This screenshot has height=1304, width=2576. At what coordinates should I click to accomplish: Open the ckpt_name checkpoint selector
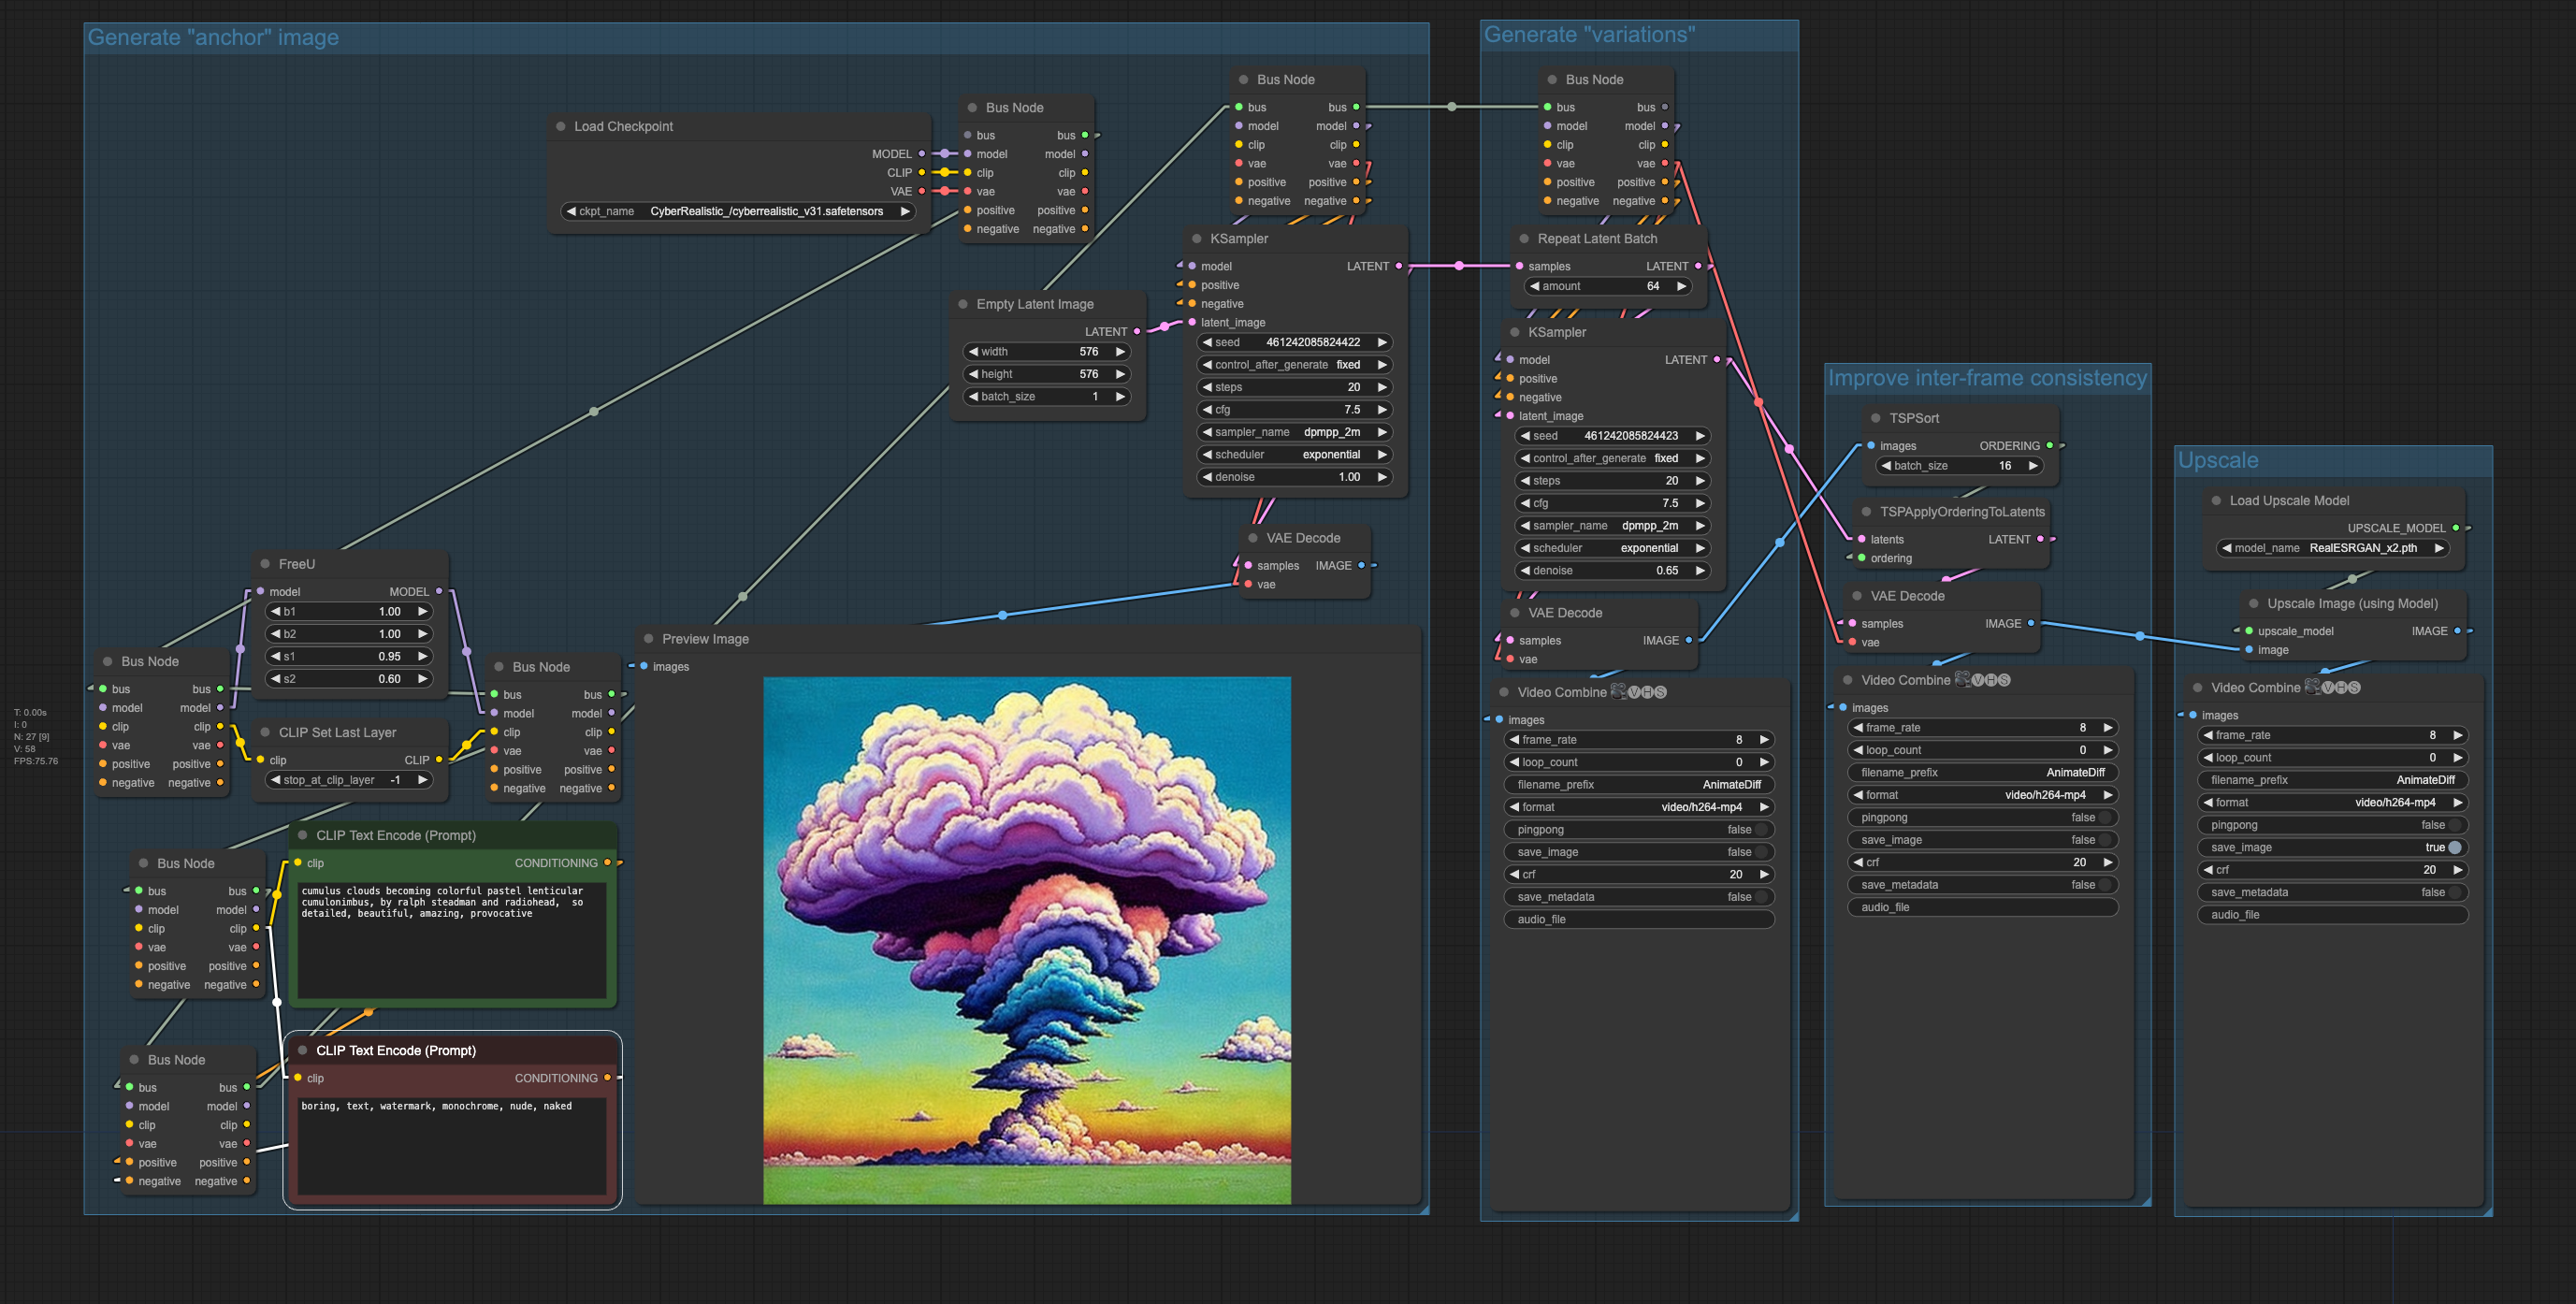point(740,212)
